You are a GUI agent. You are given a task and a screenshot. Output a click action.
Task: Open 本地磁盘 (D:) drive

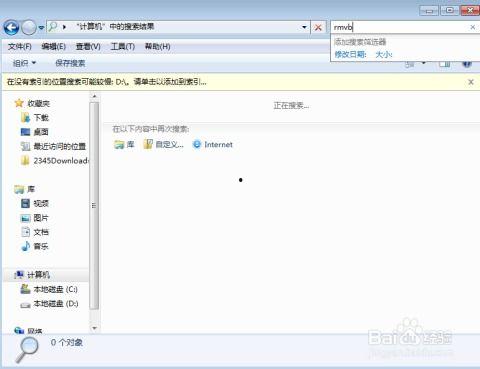(x=49, y=304)
